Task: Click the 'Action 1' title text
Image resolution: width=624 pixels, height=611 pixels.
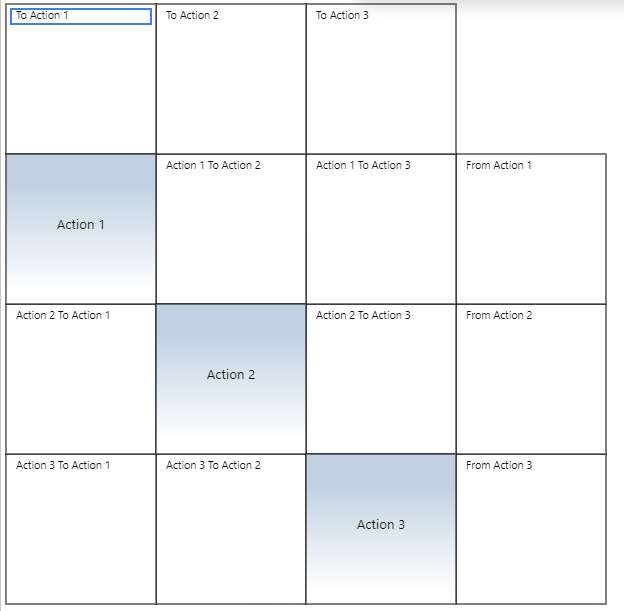Action: coord(81,225)
